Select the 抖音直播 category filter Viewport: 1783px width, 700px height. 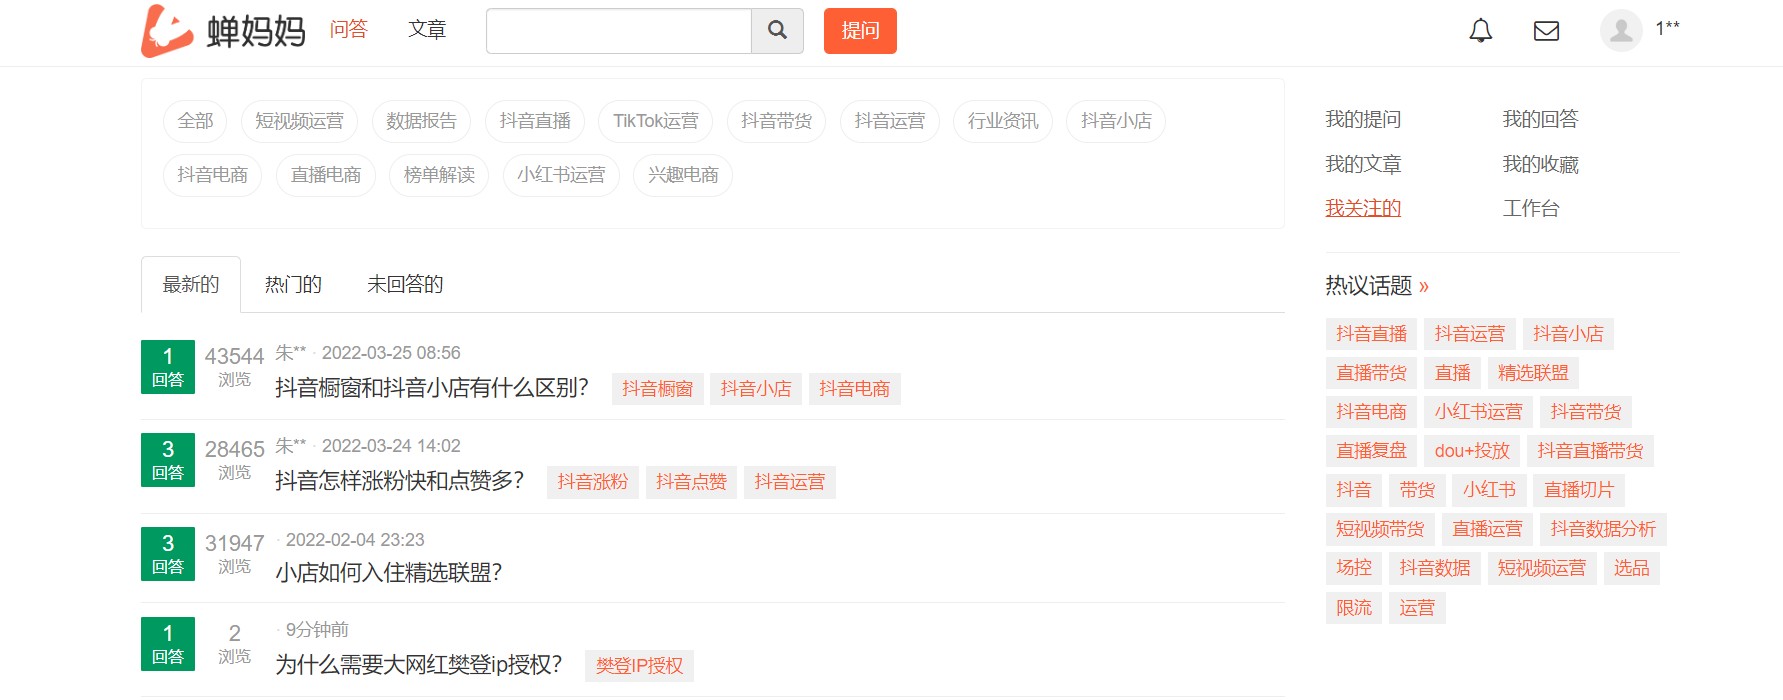(x=535, y=121)
